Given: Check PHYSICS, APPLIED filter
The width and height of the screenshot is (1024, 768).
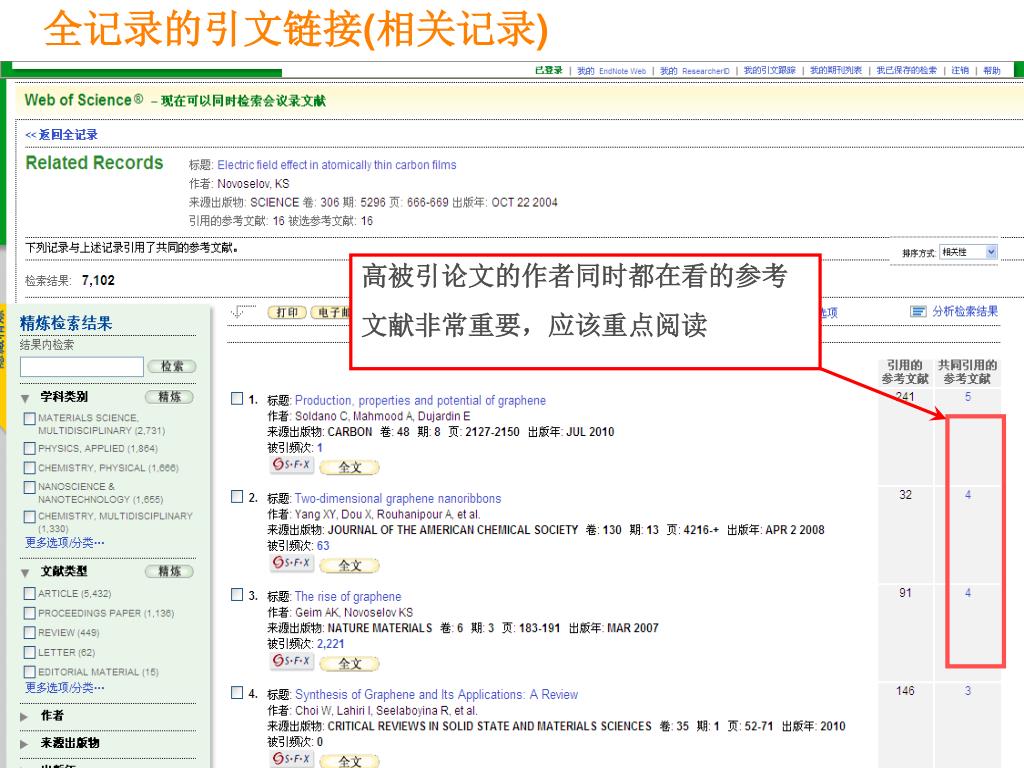Looking at the screenshot, I should tap(29, 448).
